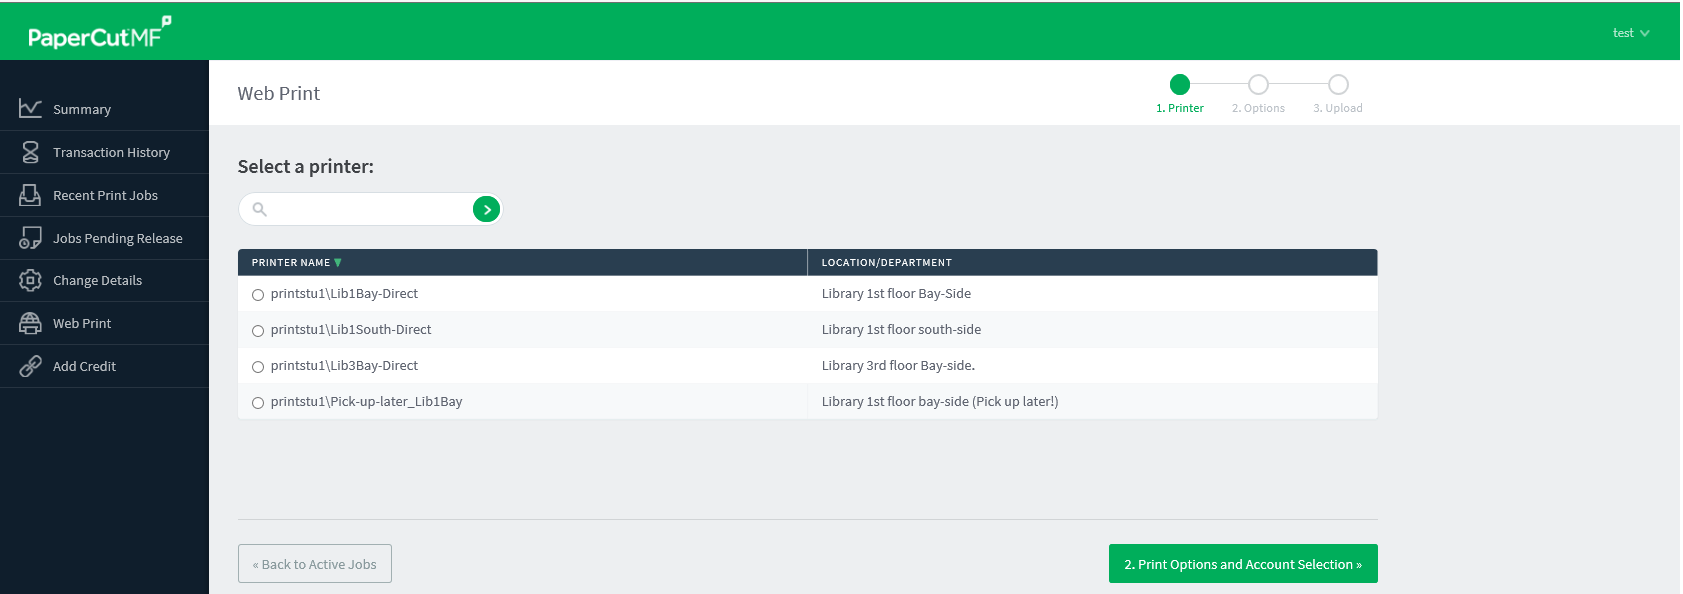
Task: Click the Transaction History hourglass icon
Action: (30, 152)
